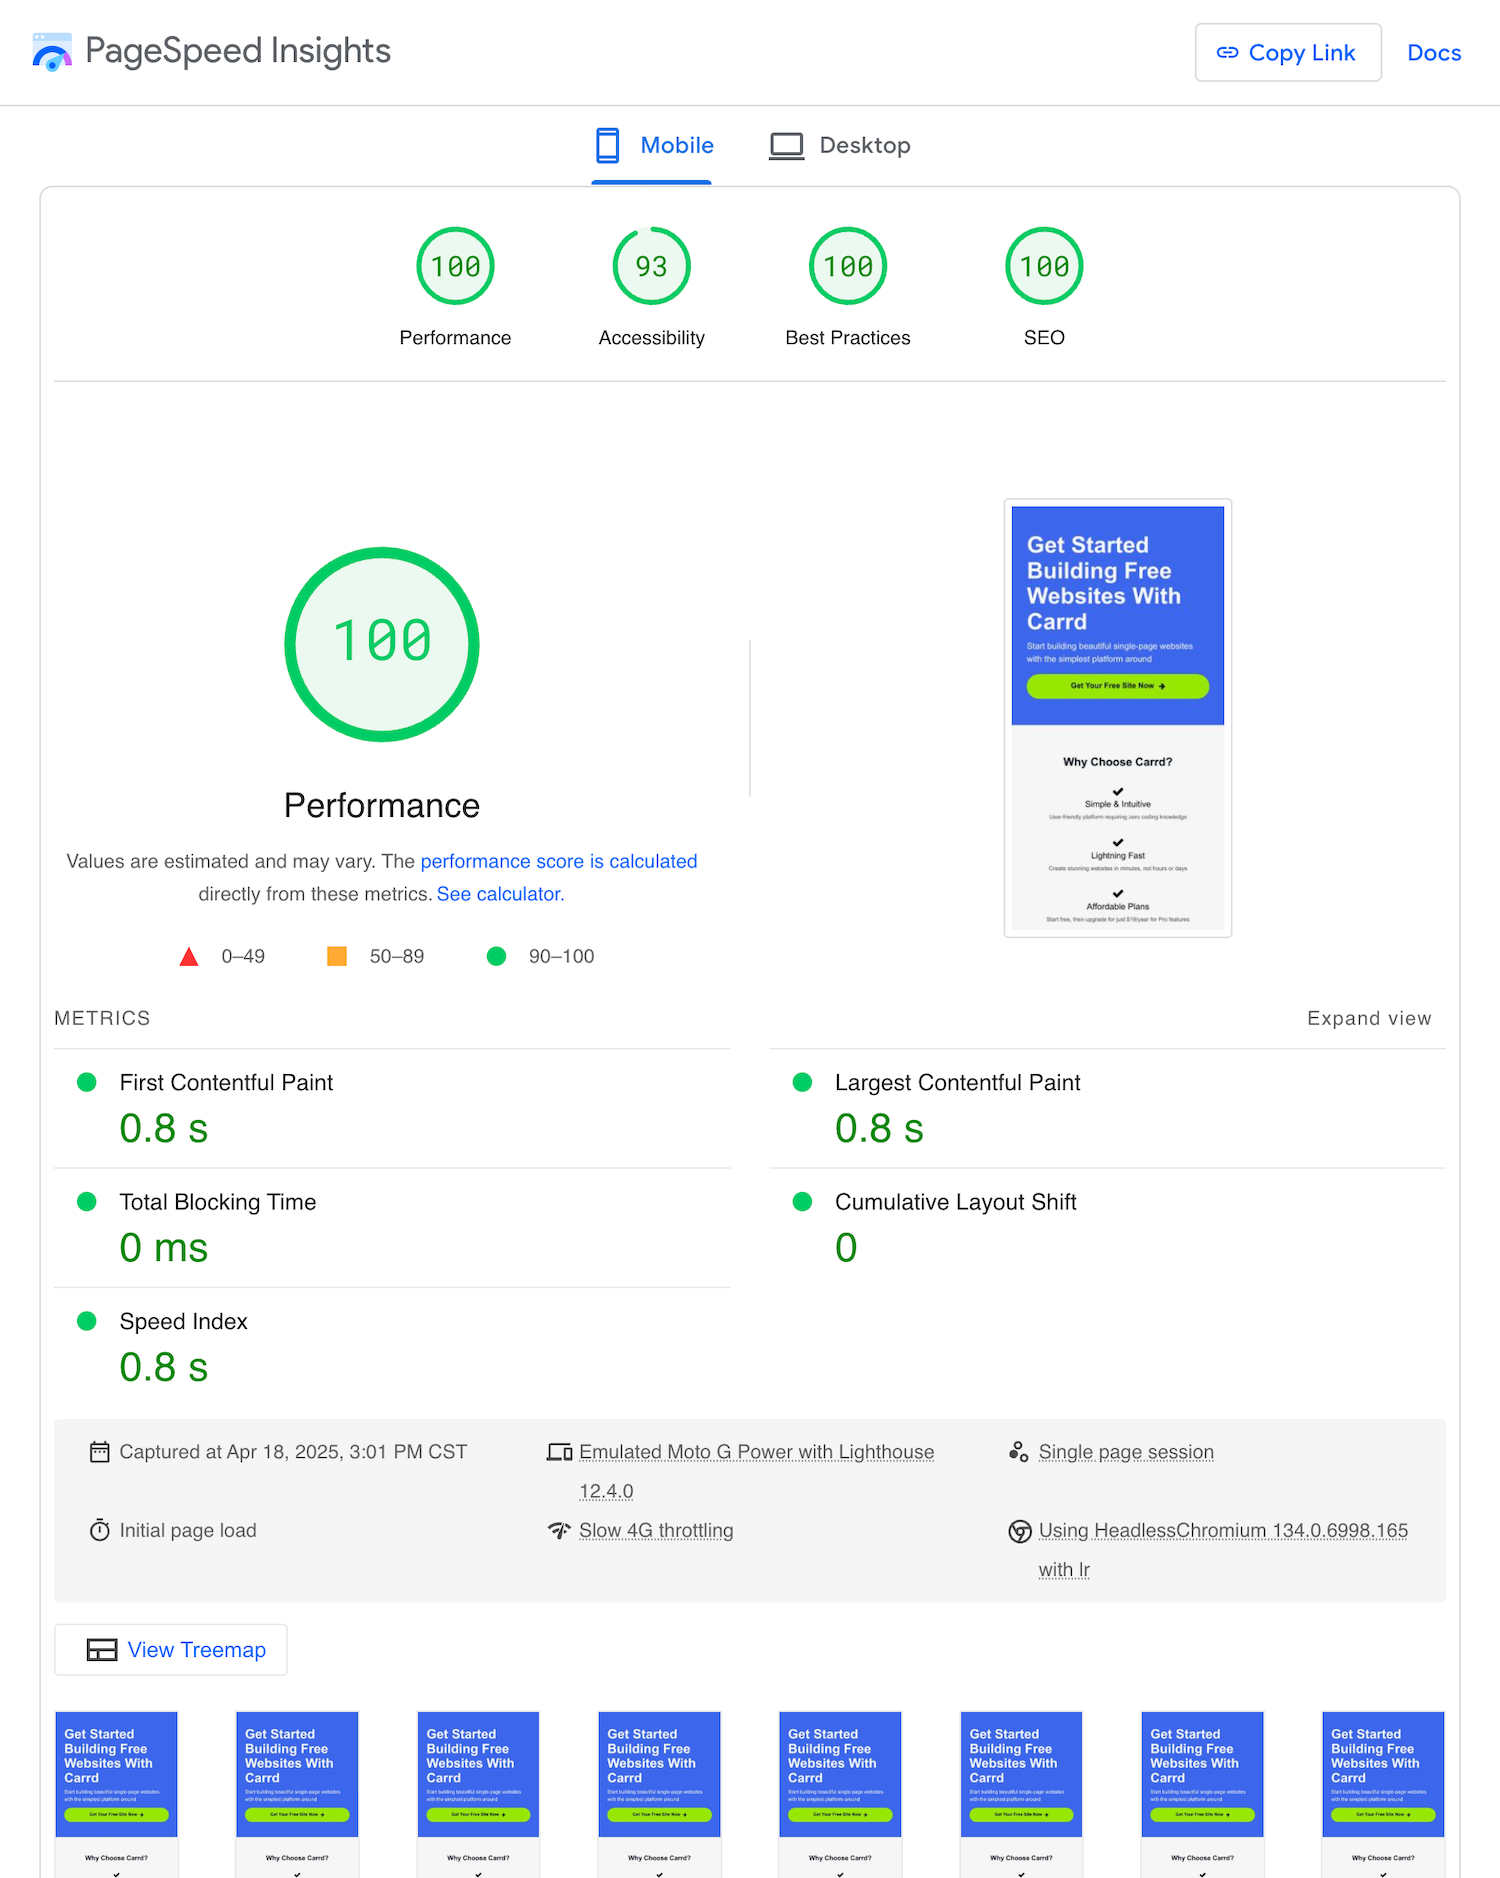Click the mobile phone icon

click(607, 145)
